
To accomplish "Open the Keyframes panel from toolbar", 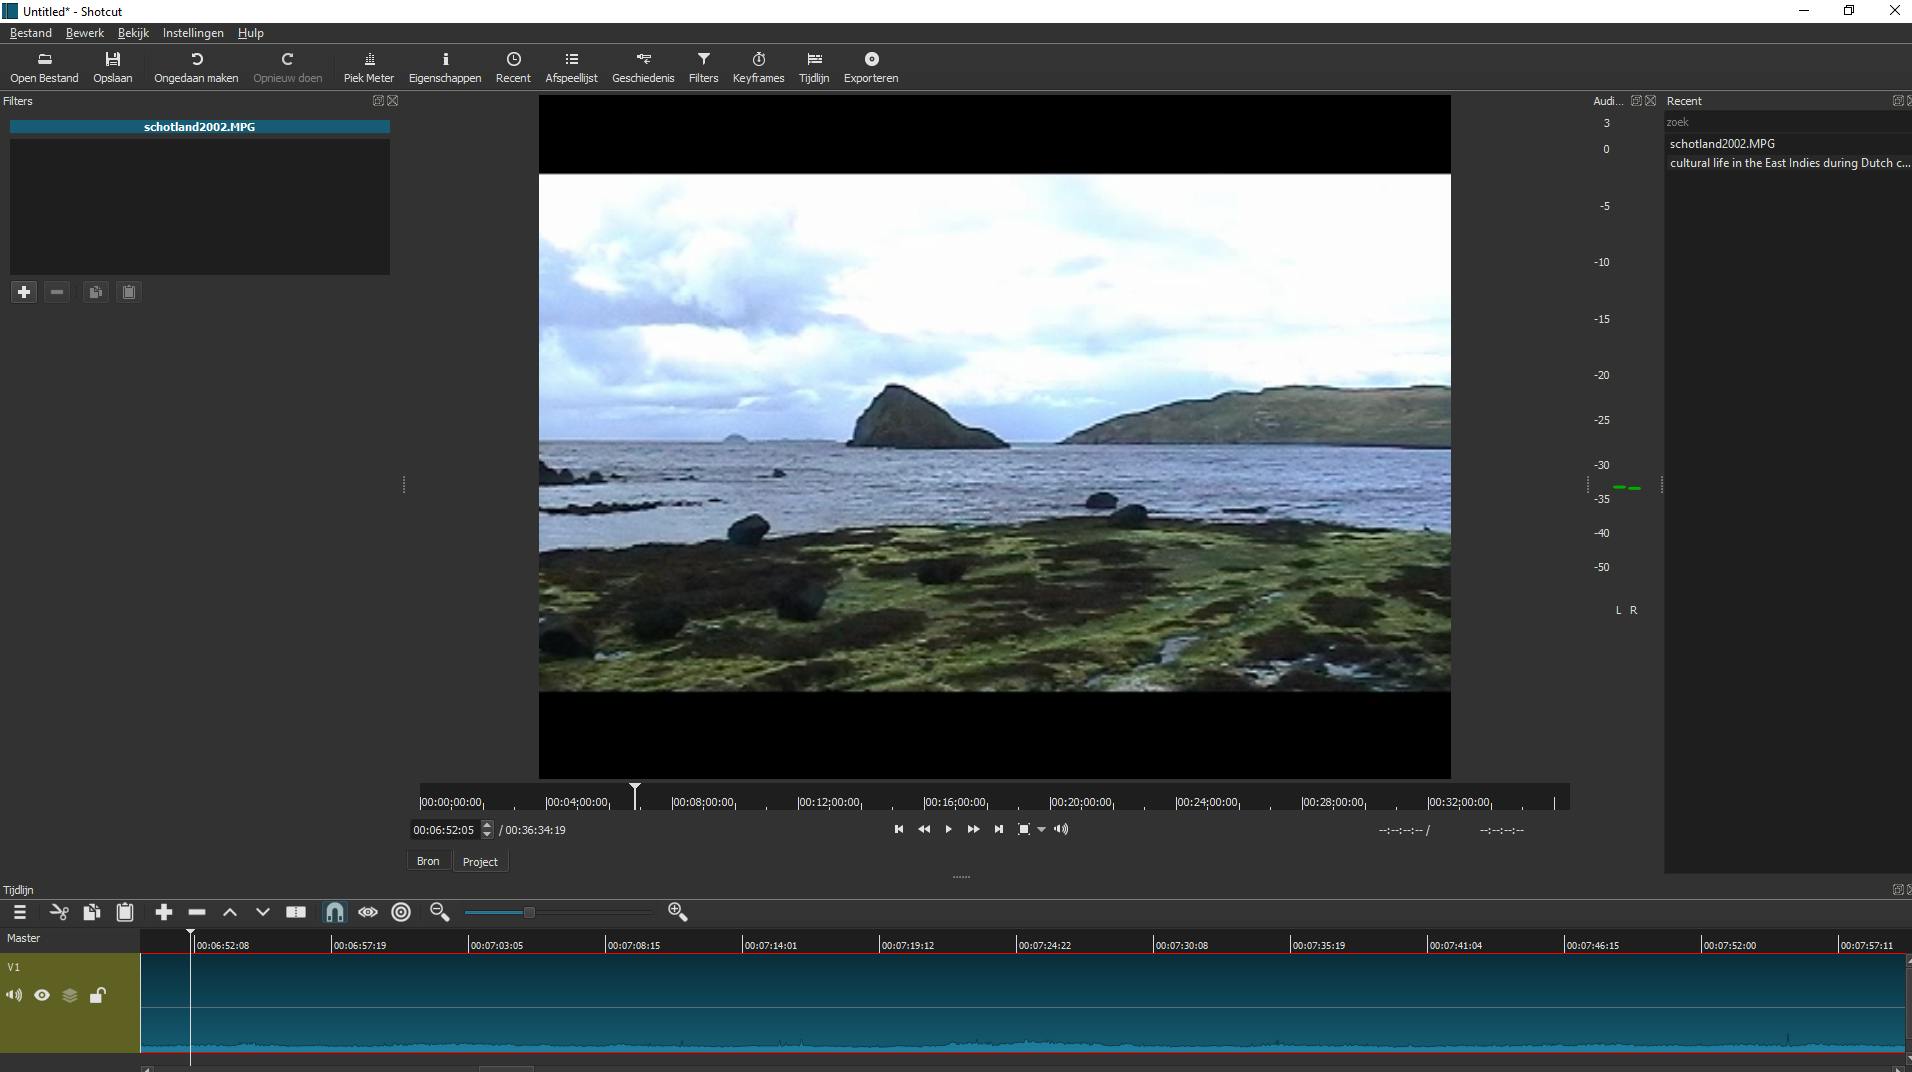I will pos(758,67).
